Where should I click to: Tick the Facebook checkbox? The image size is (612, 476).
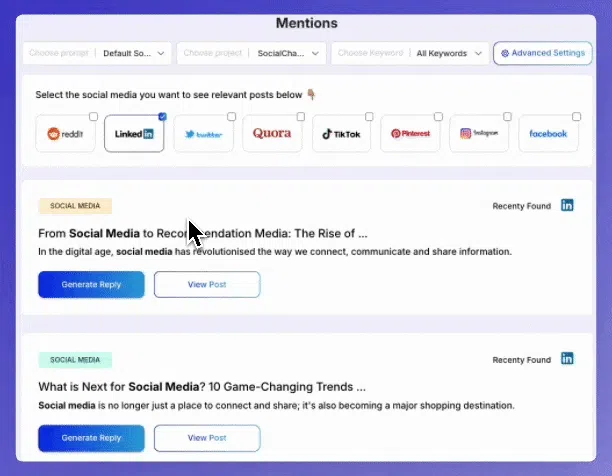(576, 117)
